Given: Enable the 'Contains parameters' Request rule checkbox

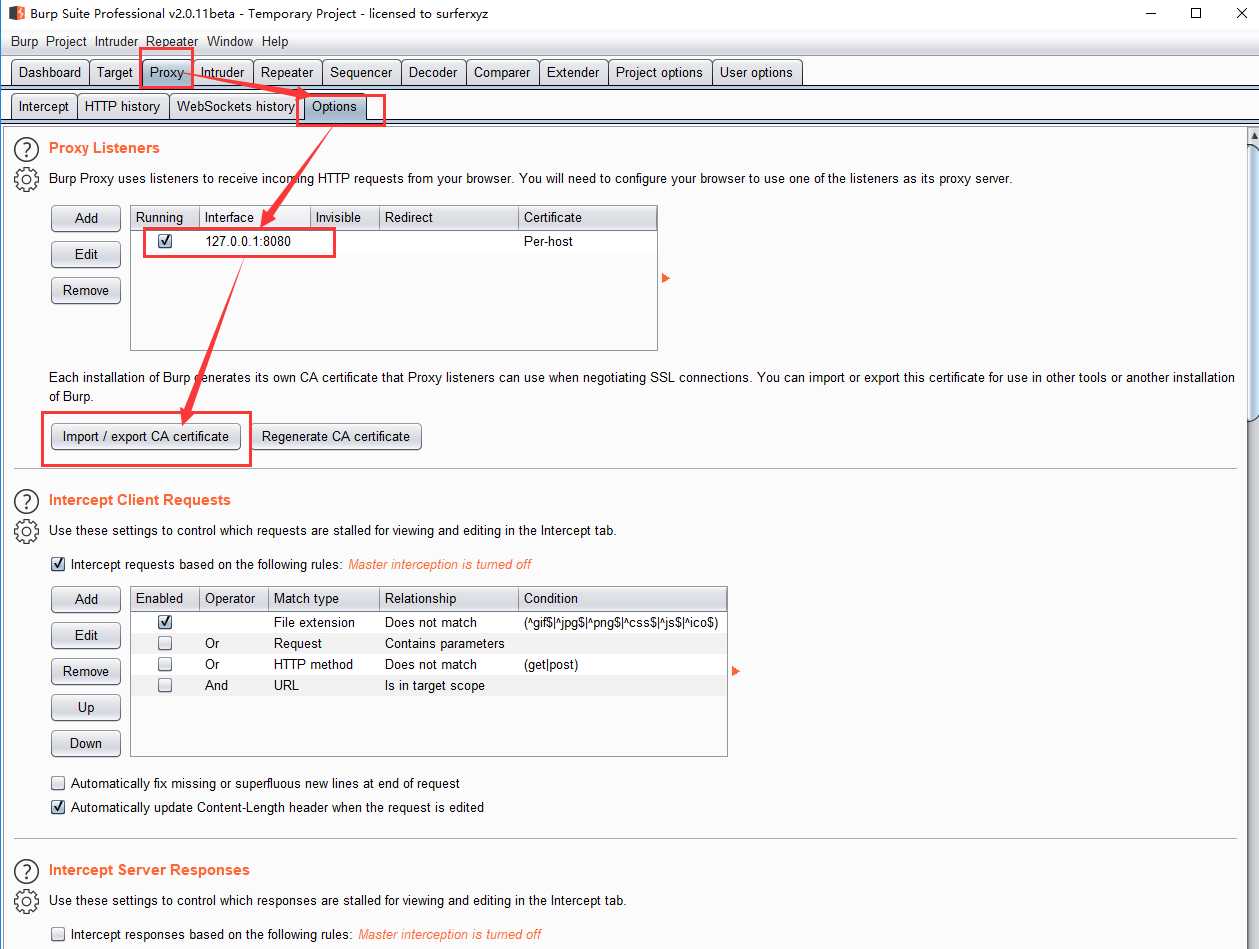Looking at the screenshot, I should [x=165, y=643].
